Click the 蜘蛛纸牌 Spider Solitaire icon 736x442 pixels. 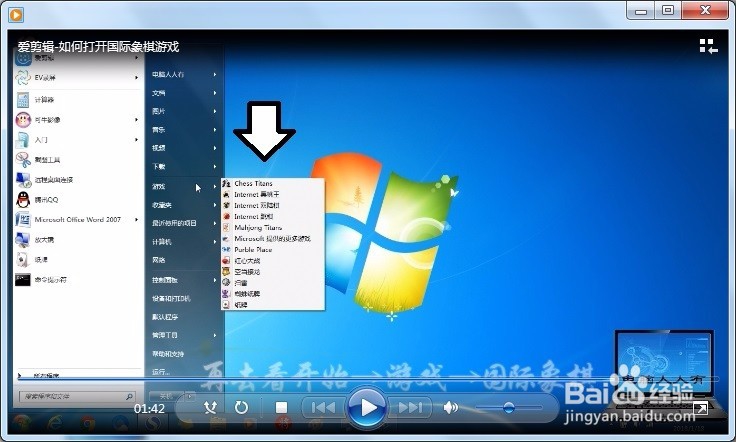226,294
